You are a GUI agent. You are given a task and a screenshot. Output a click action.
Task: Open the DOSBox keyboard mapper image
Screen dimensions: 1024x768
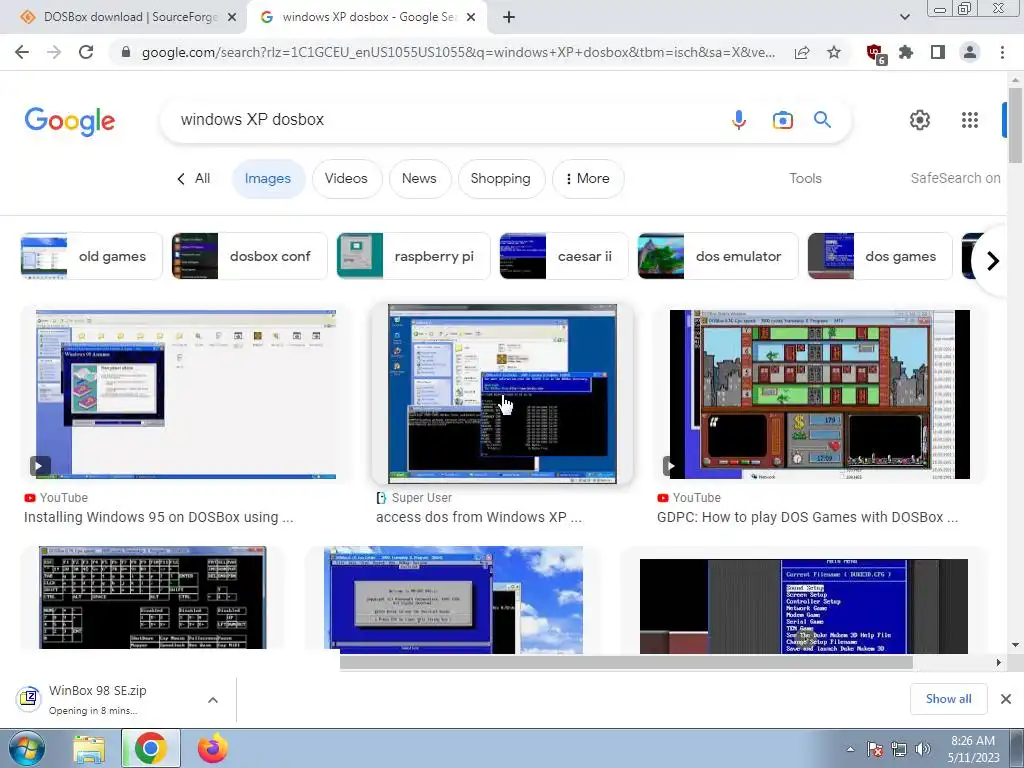[x=152, y=598]
